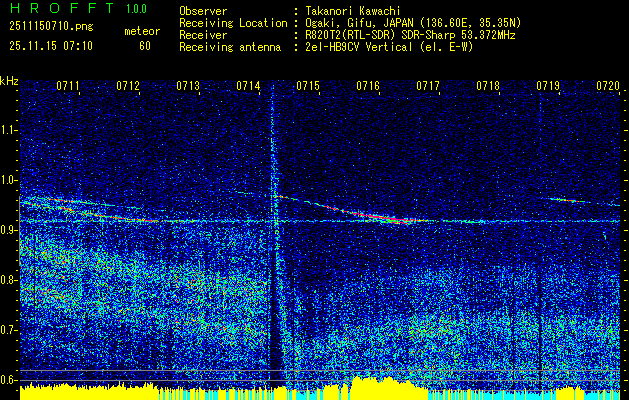
Task: Click the timestamp 25.11.15 07:10
Action: coord(51,46)
